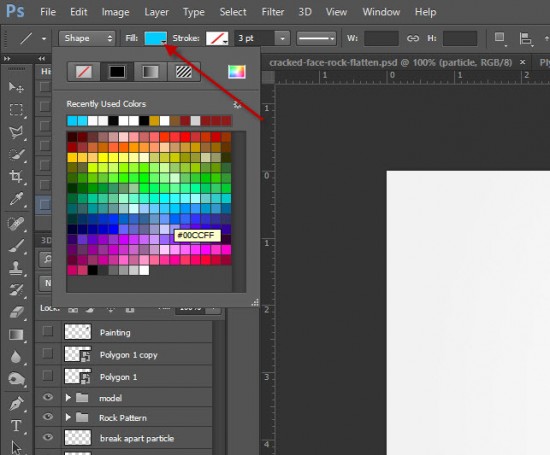Screen dimensions: 550x455
Task: Click the Width input field
Action: tap(381, 38)
